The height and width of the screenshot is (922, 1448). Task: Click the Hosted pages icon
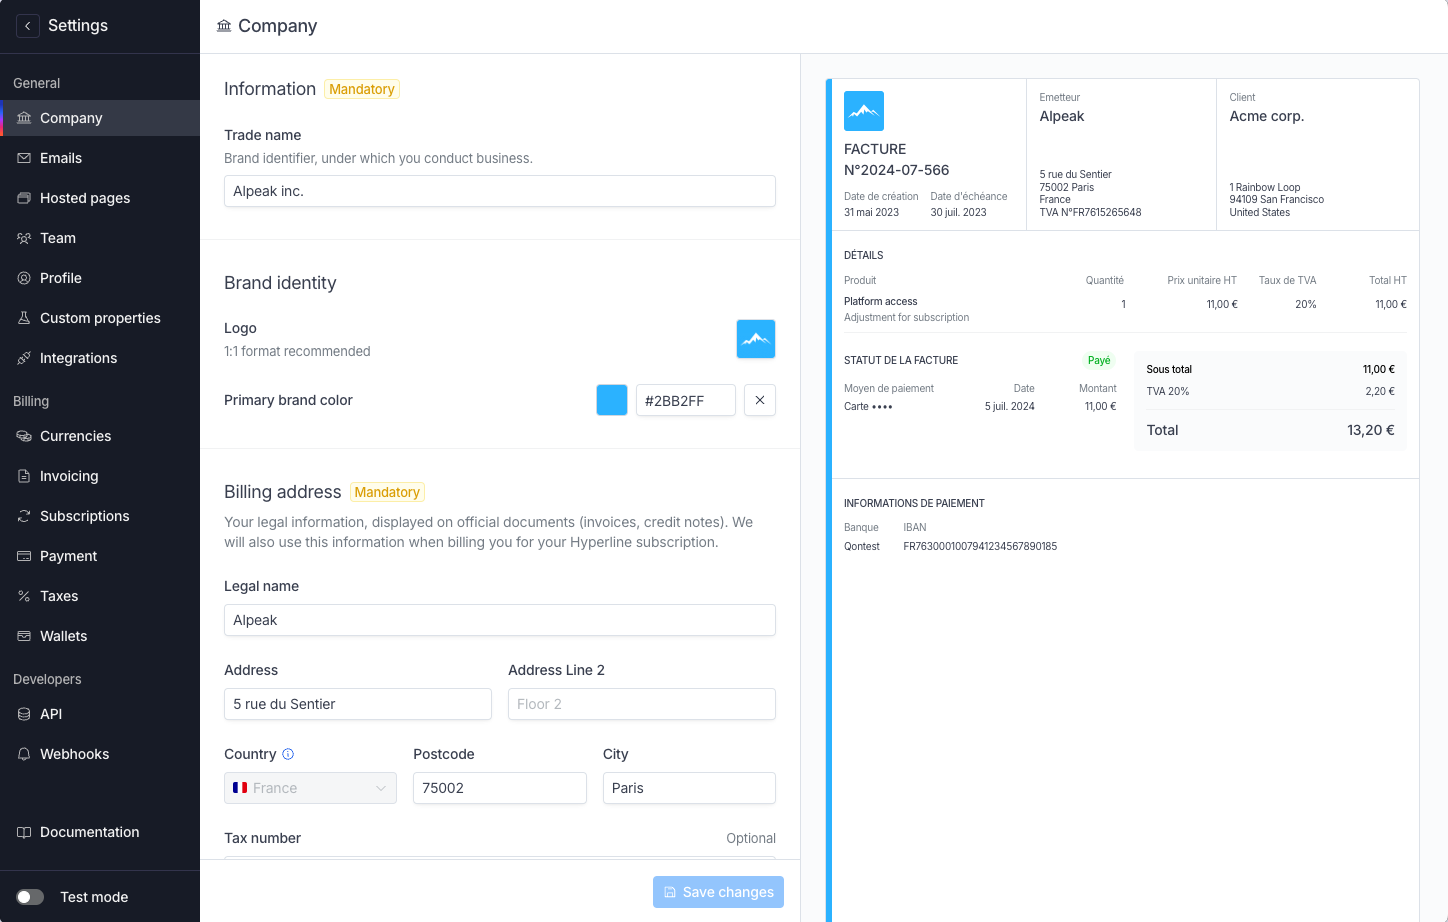pos(24,198)
